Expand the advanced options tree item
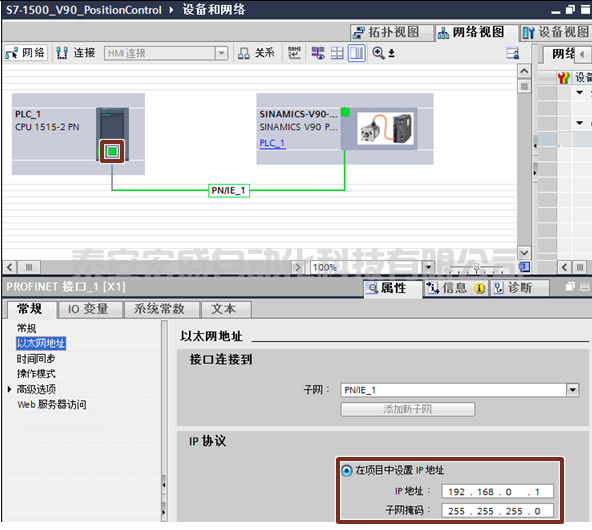592x530 pixels. (x=9, y=389)
